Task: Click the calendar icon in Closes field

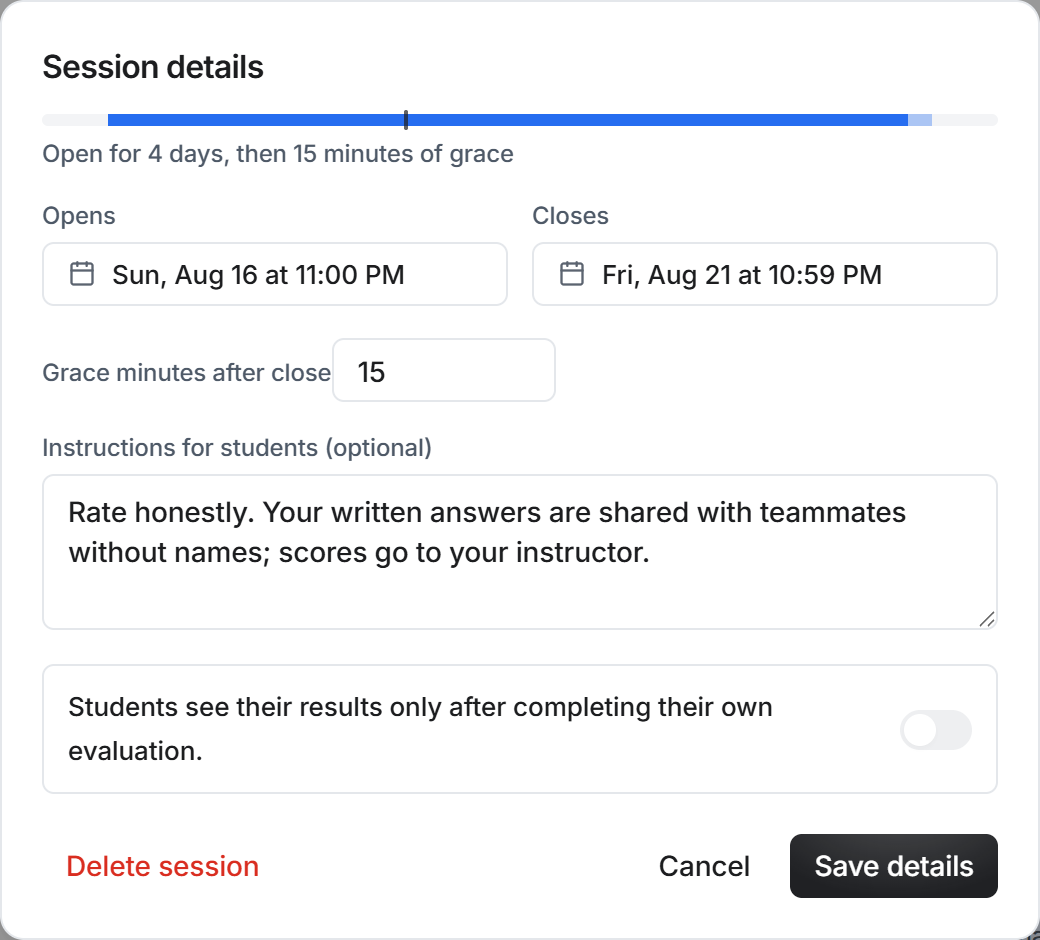Action: tap(572, 274)
